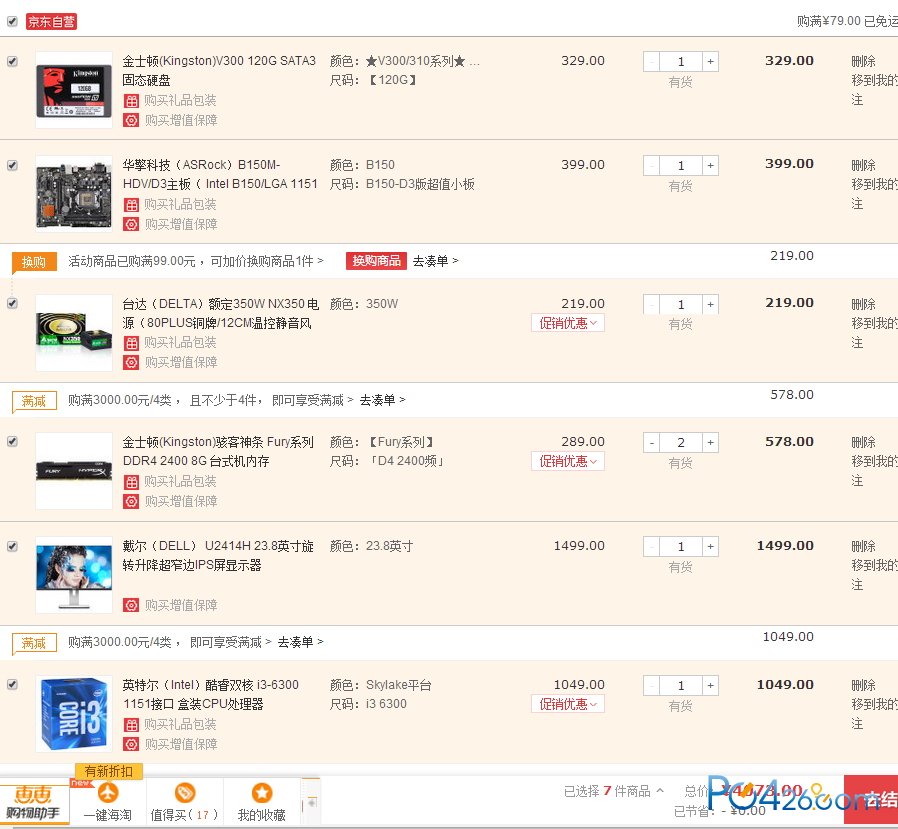Increase quantity of DELTA NX350 power supply
The image size is (898, 829).
710,304
